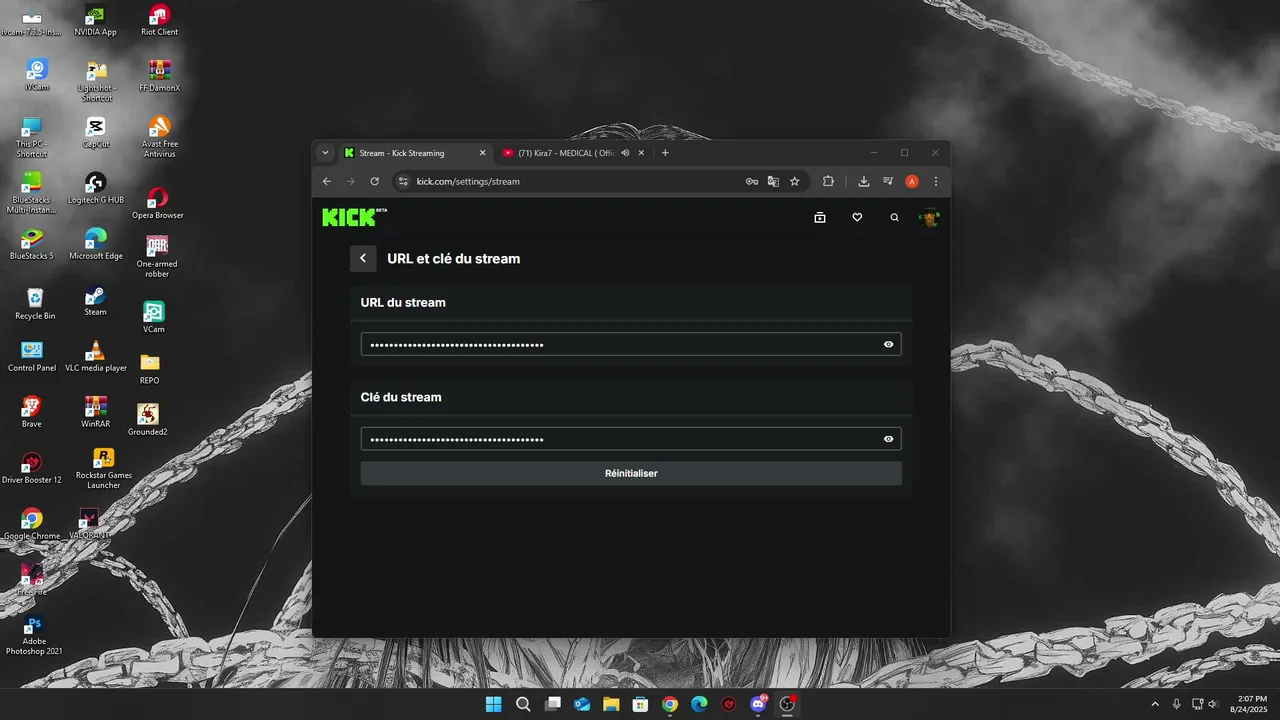Open a new Chrome tab
This screenshot has height=720, width=1280.
tap(665, 153)
